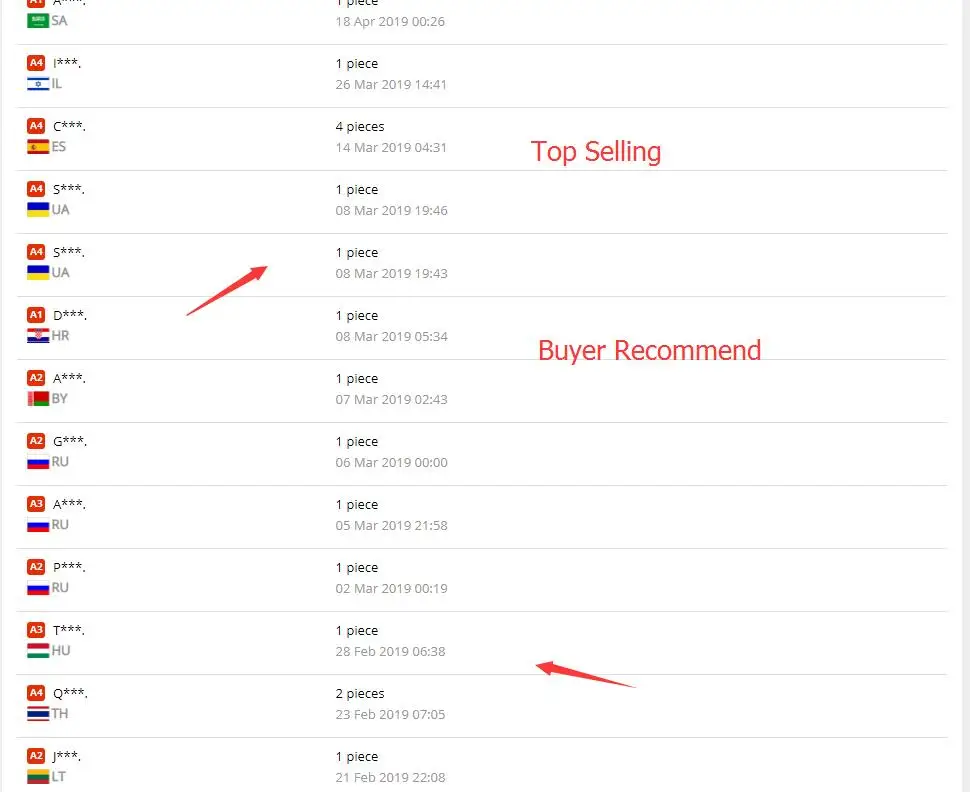Click the Spain flag icon beside ES
The image size is (970, 792).
point(38,147)
